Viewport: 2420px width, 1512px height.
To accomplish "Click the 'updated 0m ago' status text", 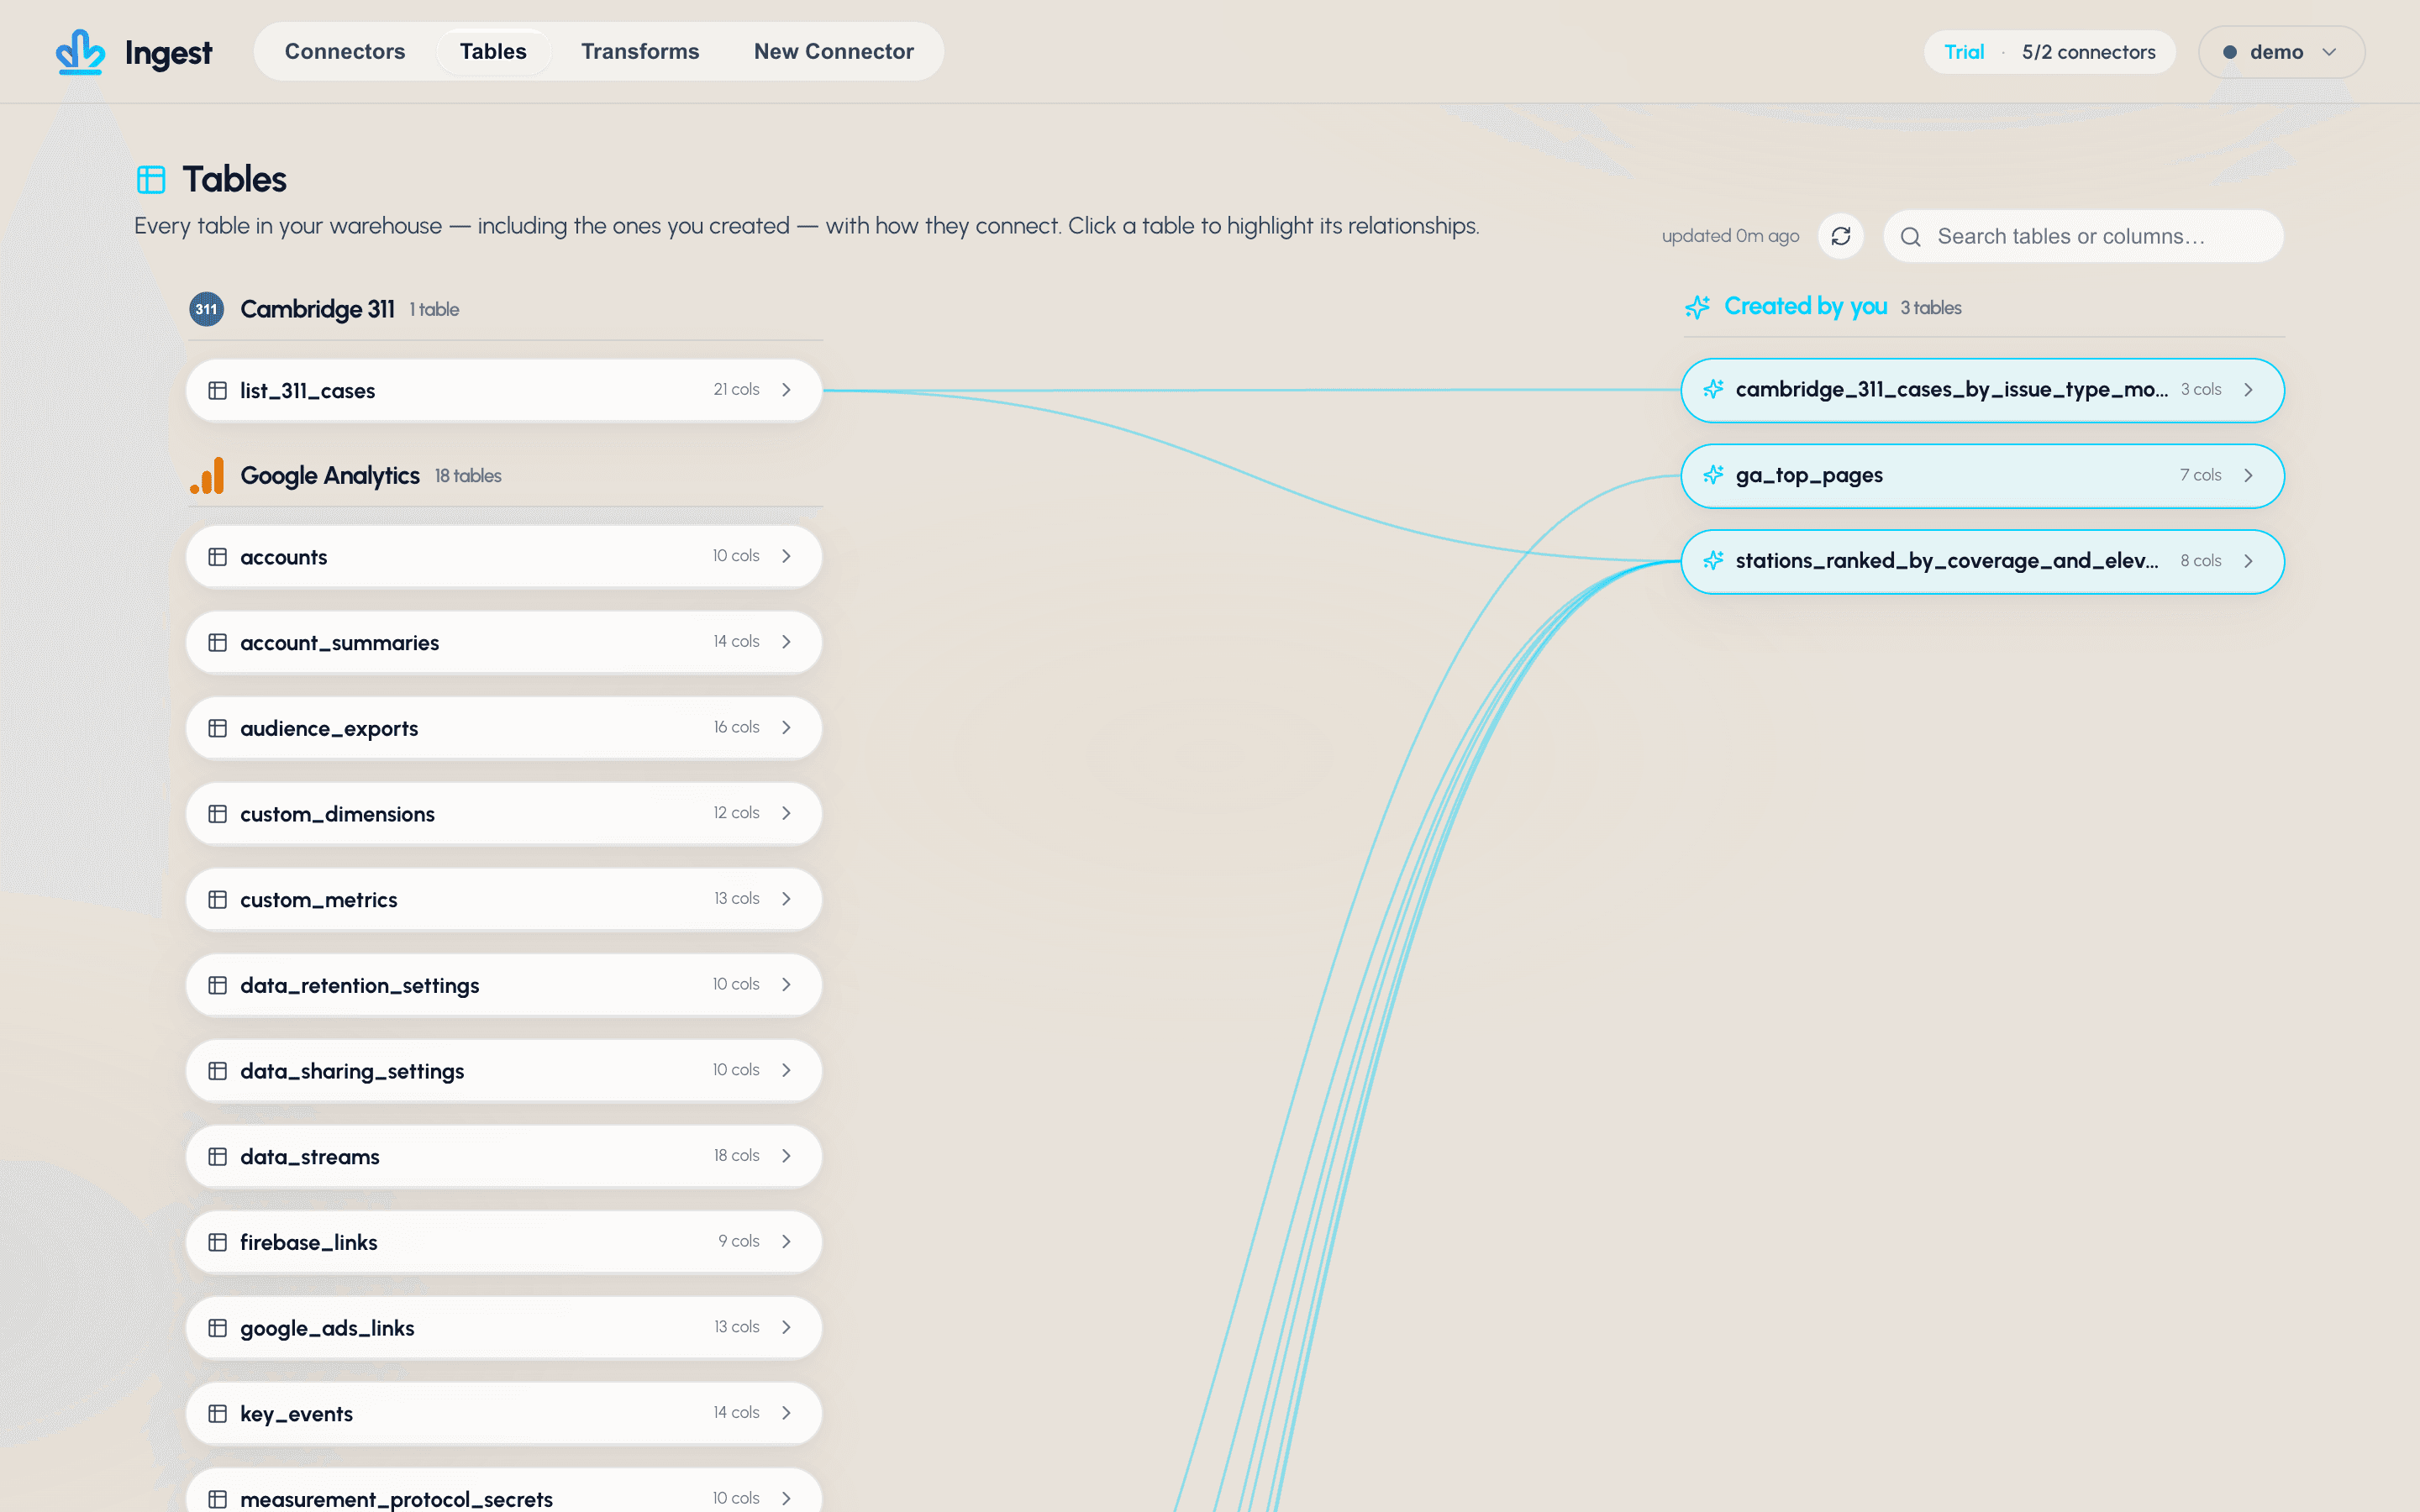I will pos(1730,236).
